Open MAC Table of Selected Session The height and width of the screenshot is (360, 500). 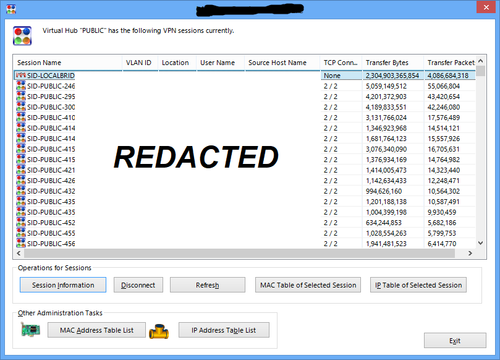click(x=308, y=285)
